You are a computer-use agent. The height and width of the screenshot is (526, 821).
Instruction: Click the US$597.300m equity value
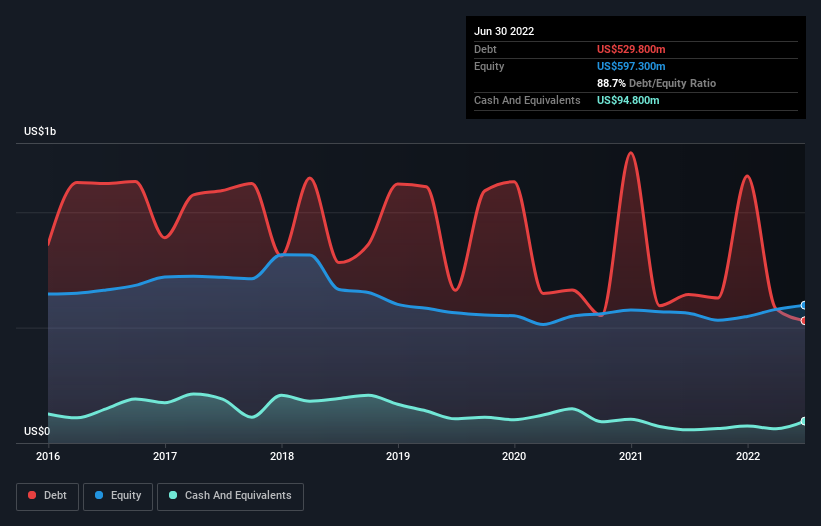631,66
